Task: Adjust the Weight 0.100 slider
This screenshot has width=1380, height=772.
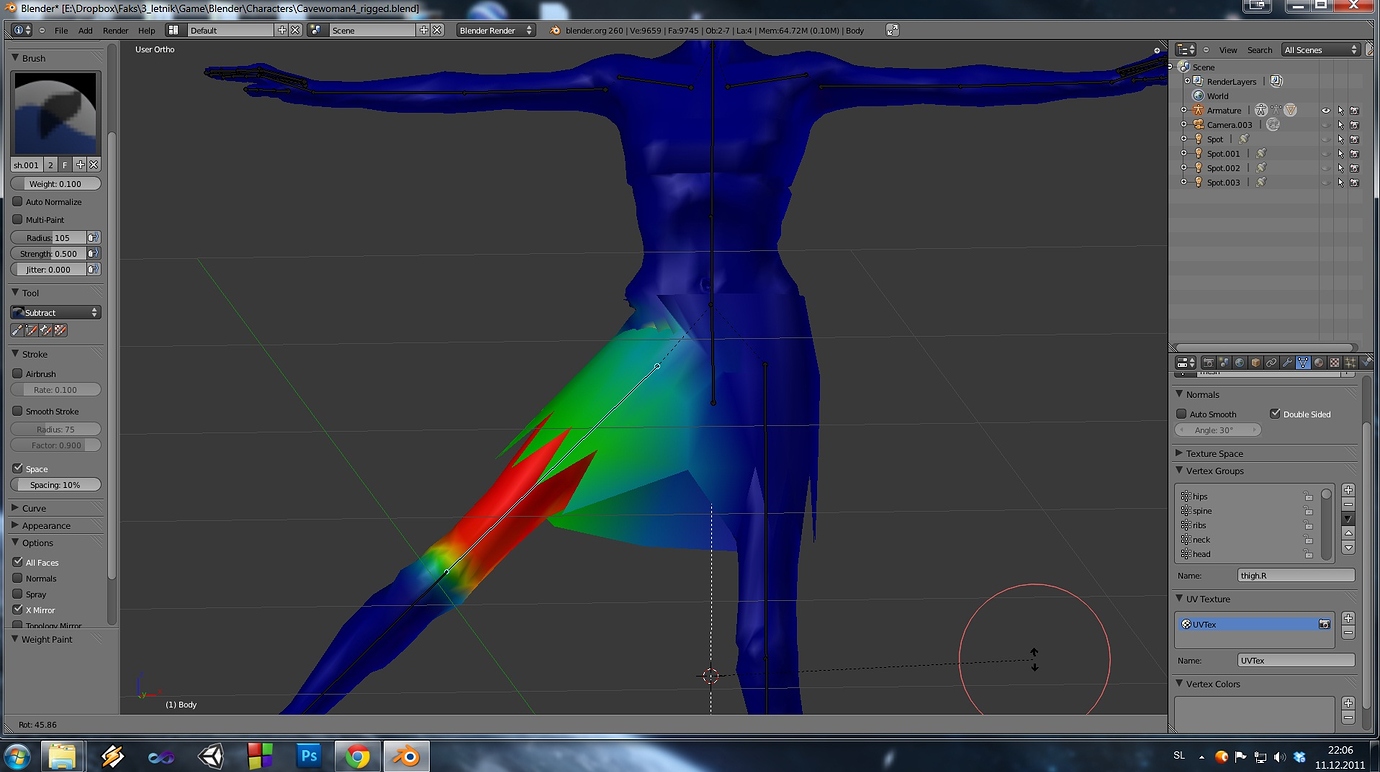Action: (x=56, y=184)
